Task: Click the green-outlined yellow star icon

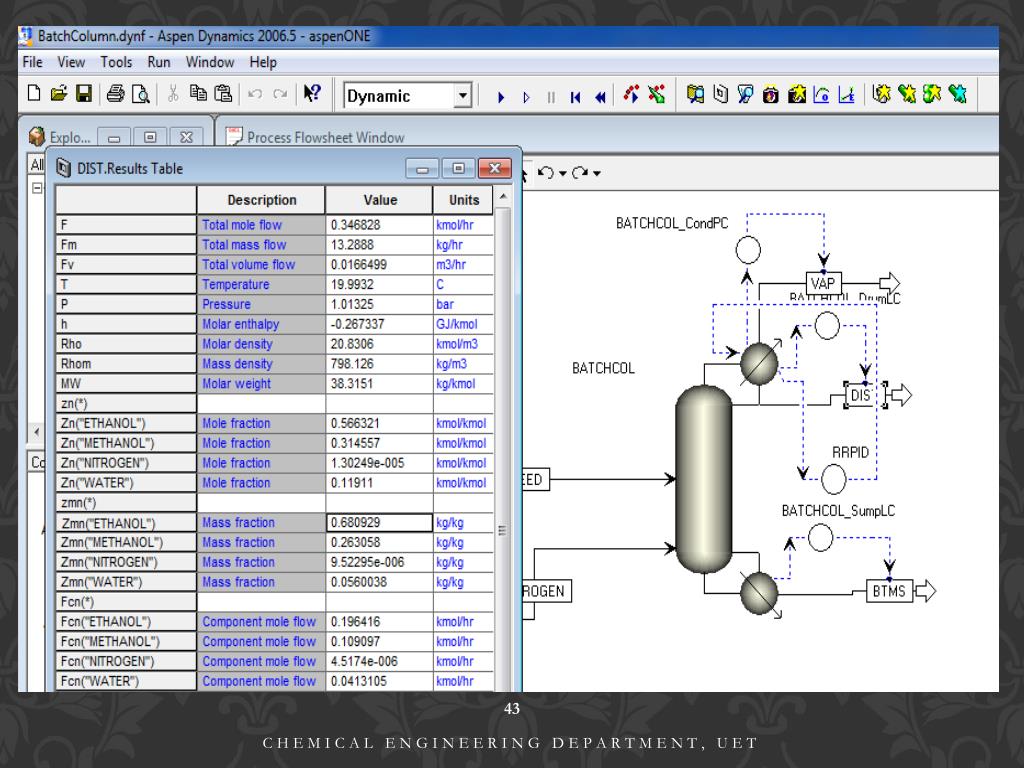Action: (x=932, y=95)
